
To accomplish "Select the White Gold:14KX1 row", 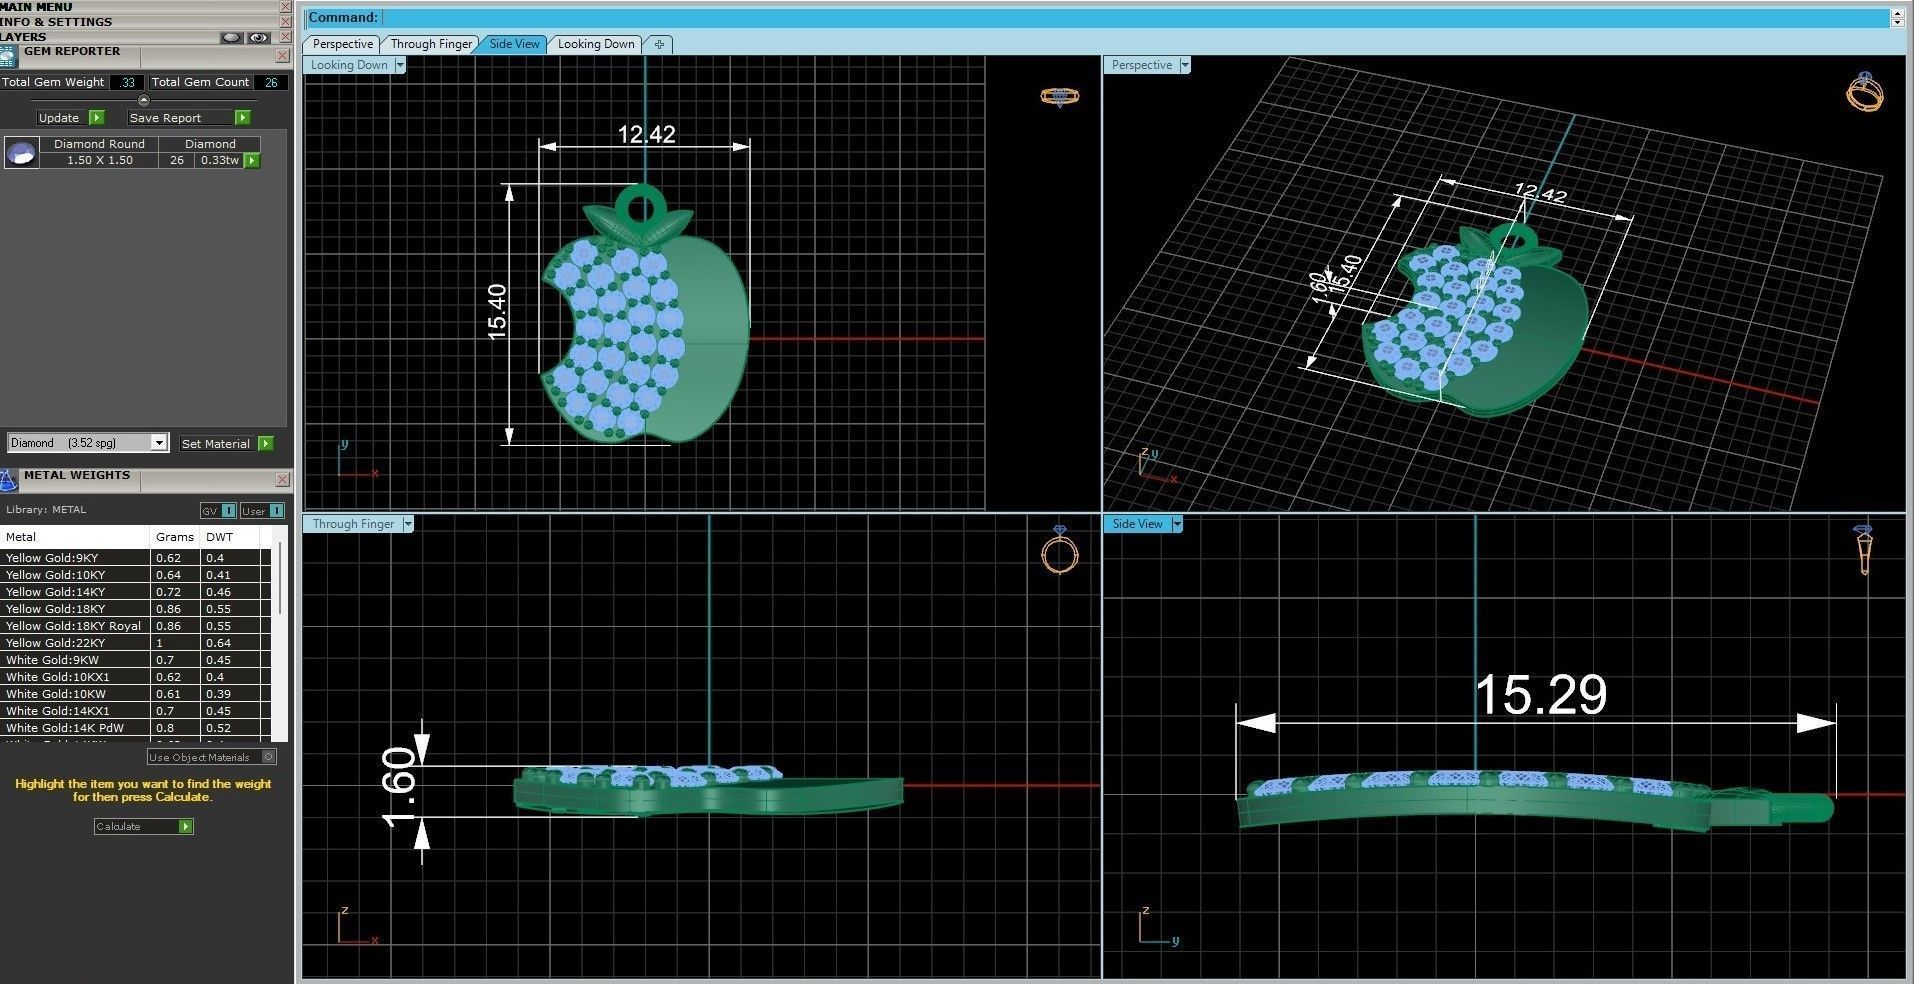I will (x=136, y=711).
